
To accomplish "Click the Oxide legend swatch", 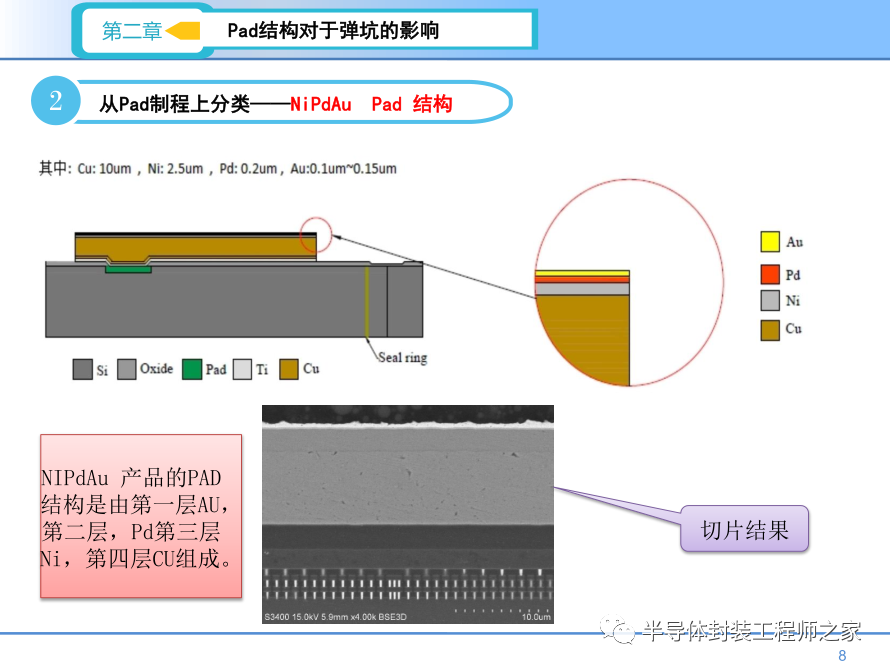I will coord(127,369).
